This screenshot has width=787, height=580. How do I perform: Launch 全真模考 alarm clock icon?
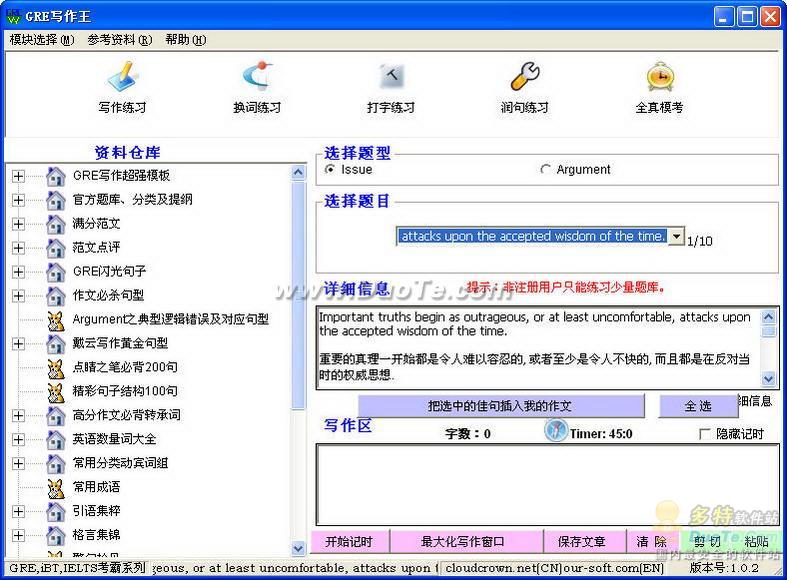[660, 77]
